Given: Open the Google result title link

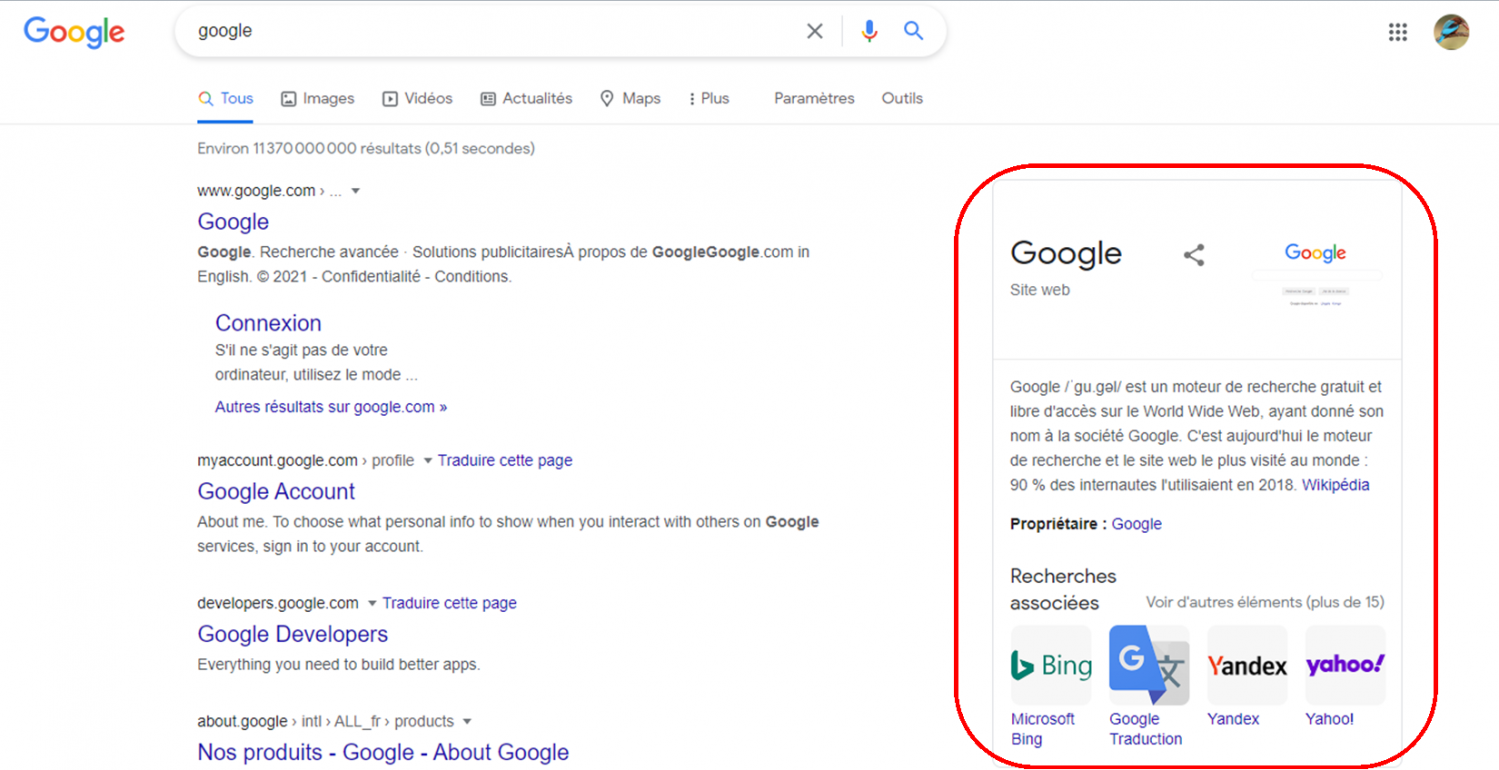Looking at the screenshot, I should pyautogui.click(x=233, y=222).
